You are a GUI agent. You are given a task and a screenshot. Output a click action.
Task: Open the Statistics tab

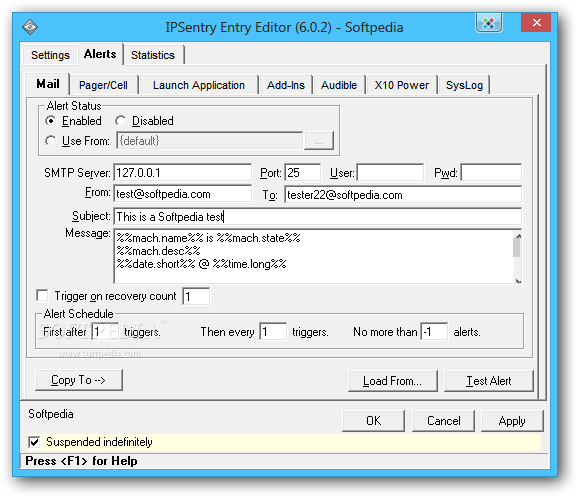pyautogui.click(x=153, y=55)
